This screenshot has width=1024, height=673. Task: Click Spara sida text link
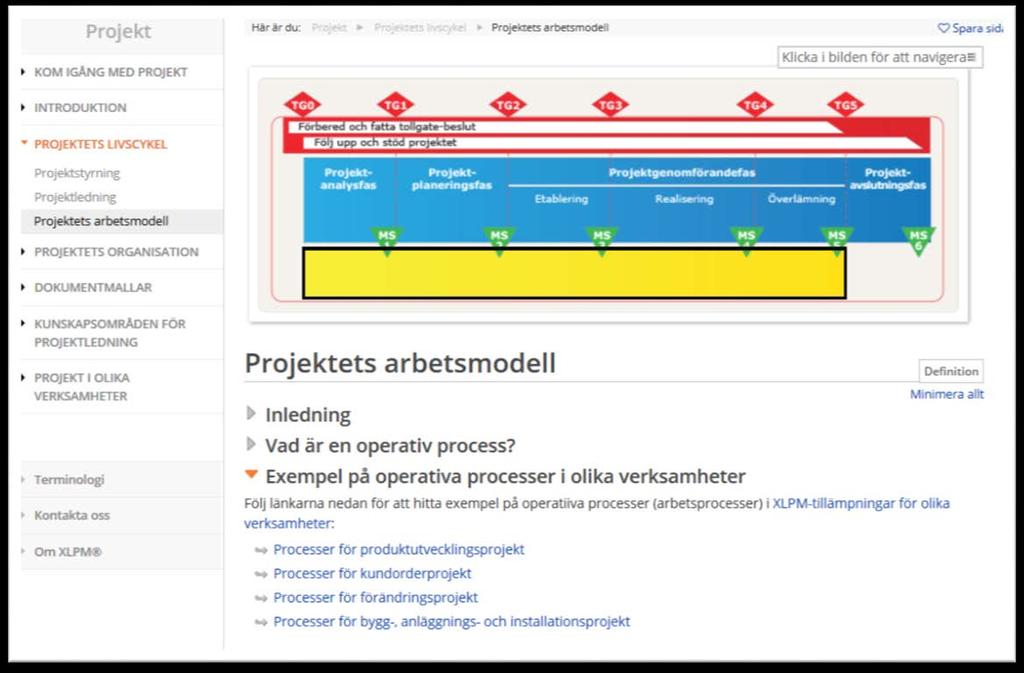click(x=977, y=28)
